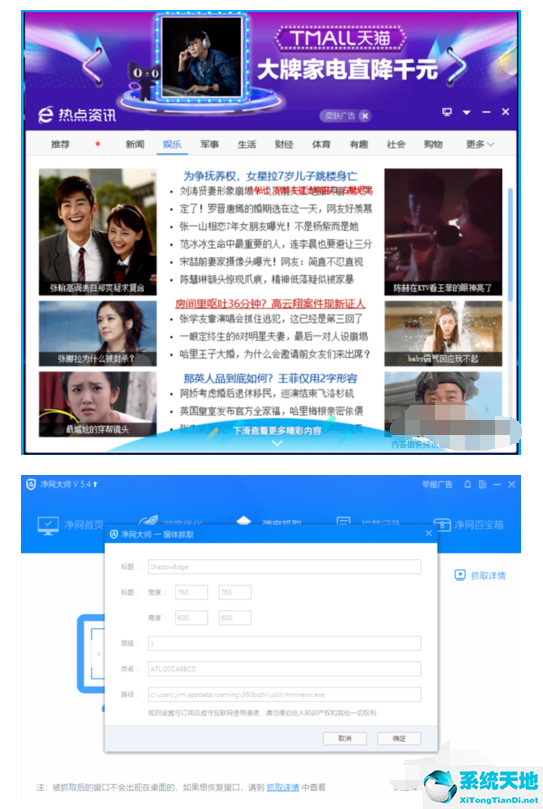Open article 张一山相恋7年女朋友曝光

point(268,226)
